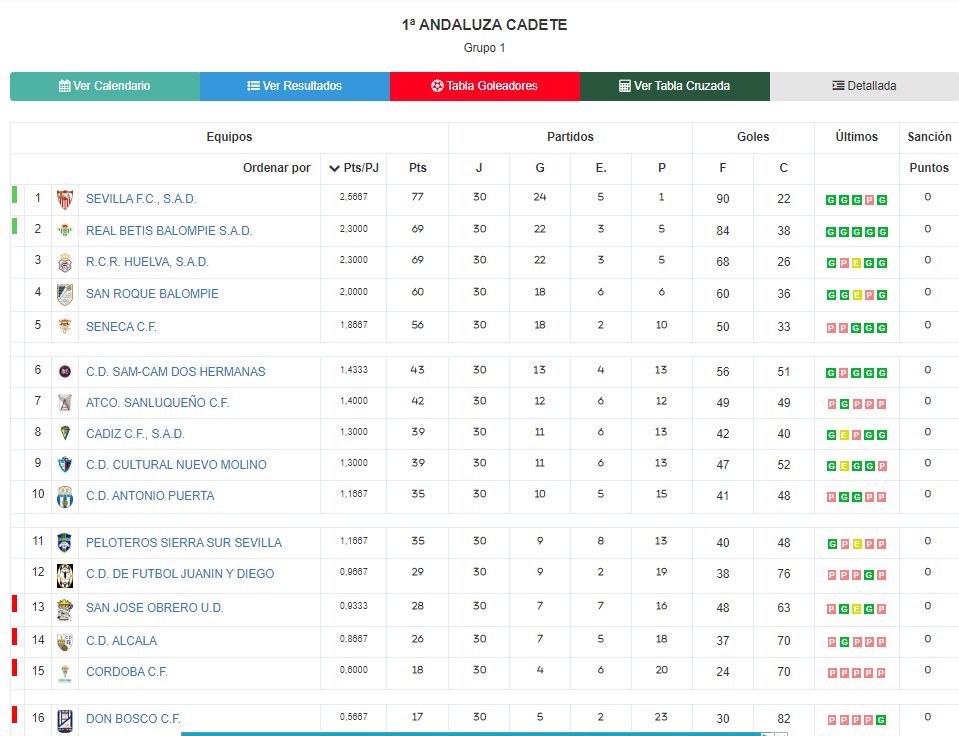Screen dimensions: 959x736
Task: Click the Atco. Sanluqueño crest
Action: 65,403
